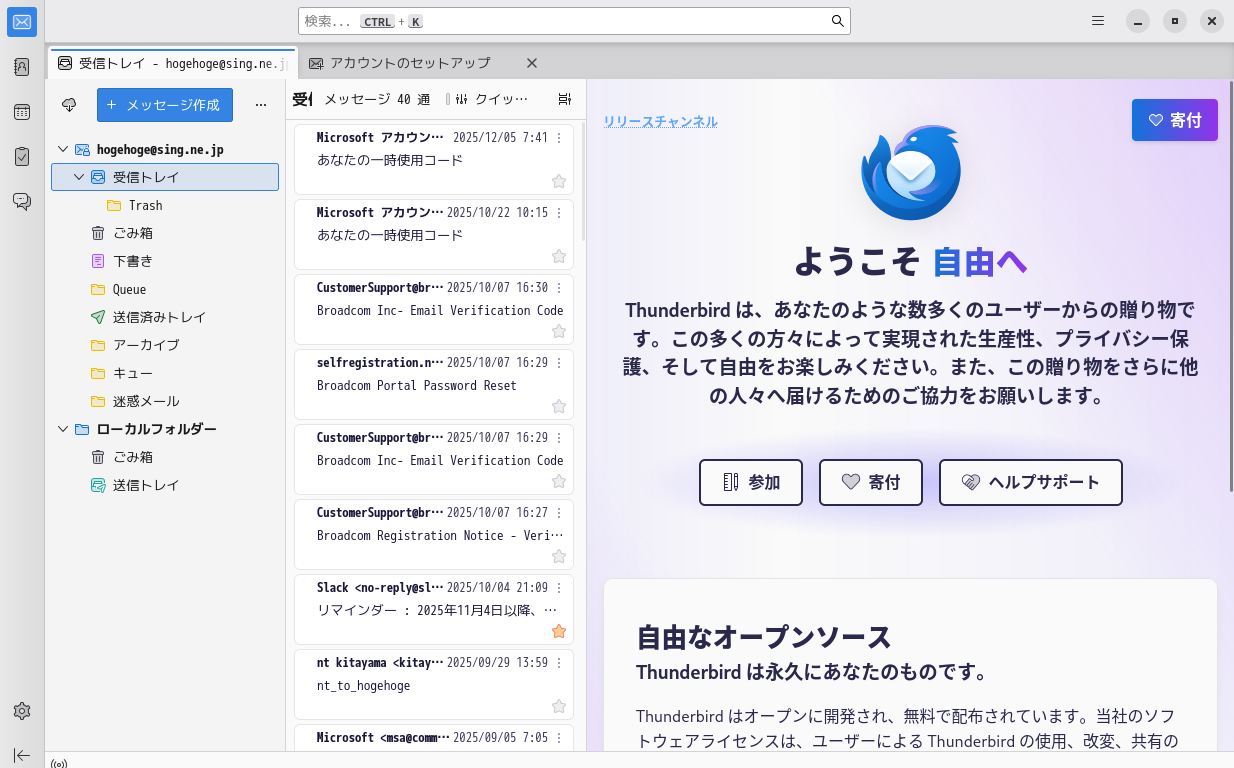Toggle the クイック filter button
1234x768 pixels.
[x=490, y=99]
